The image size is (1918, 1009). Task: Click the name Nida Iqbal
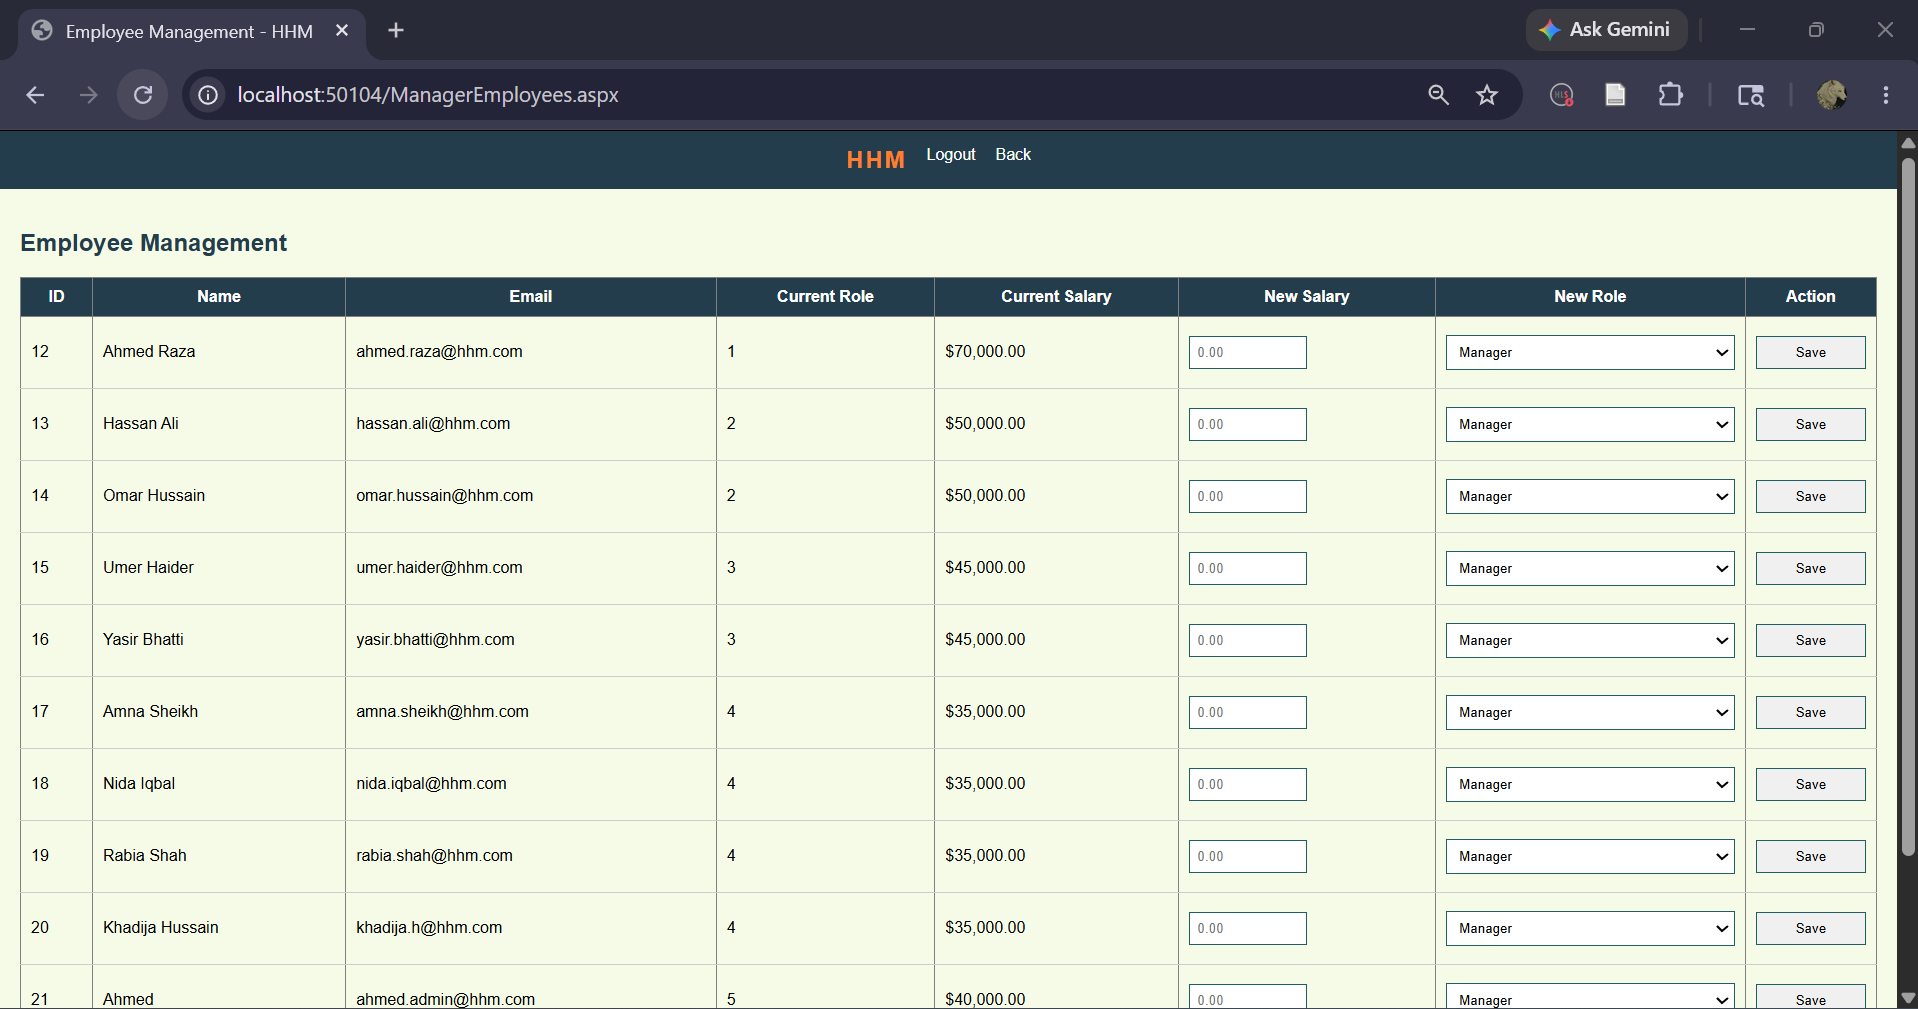tap(139, 783)
